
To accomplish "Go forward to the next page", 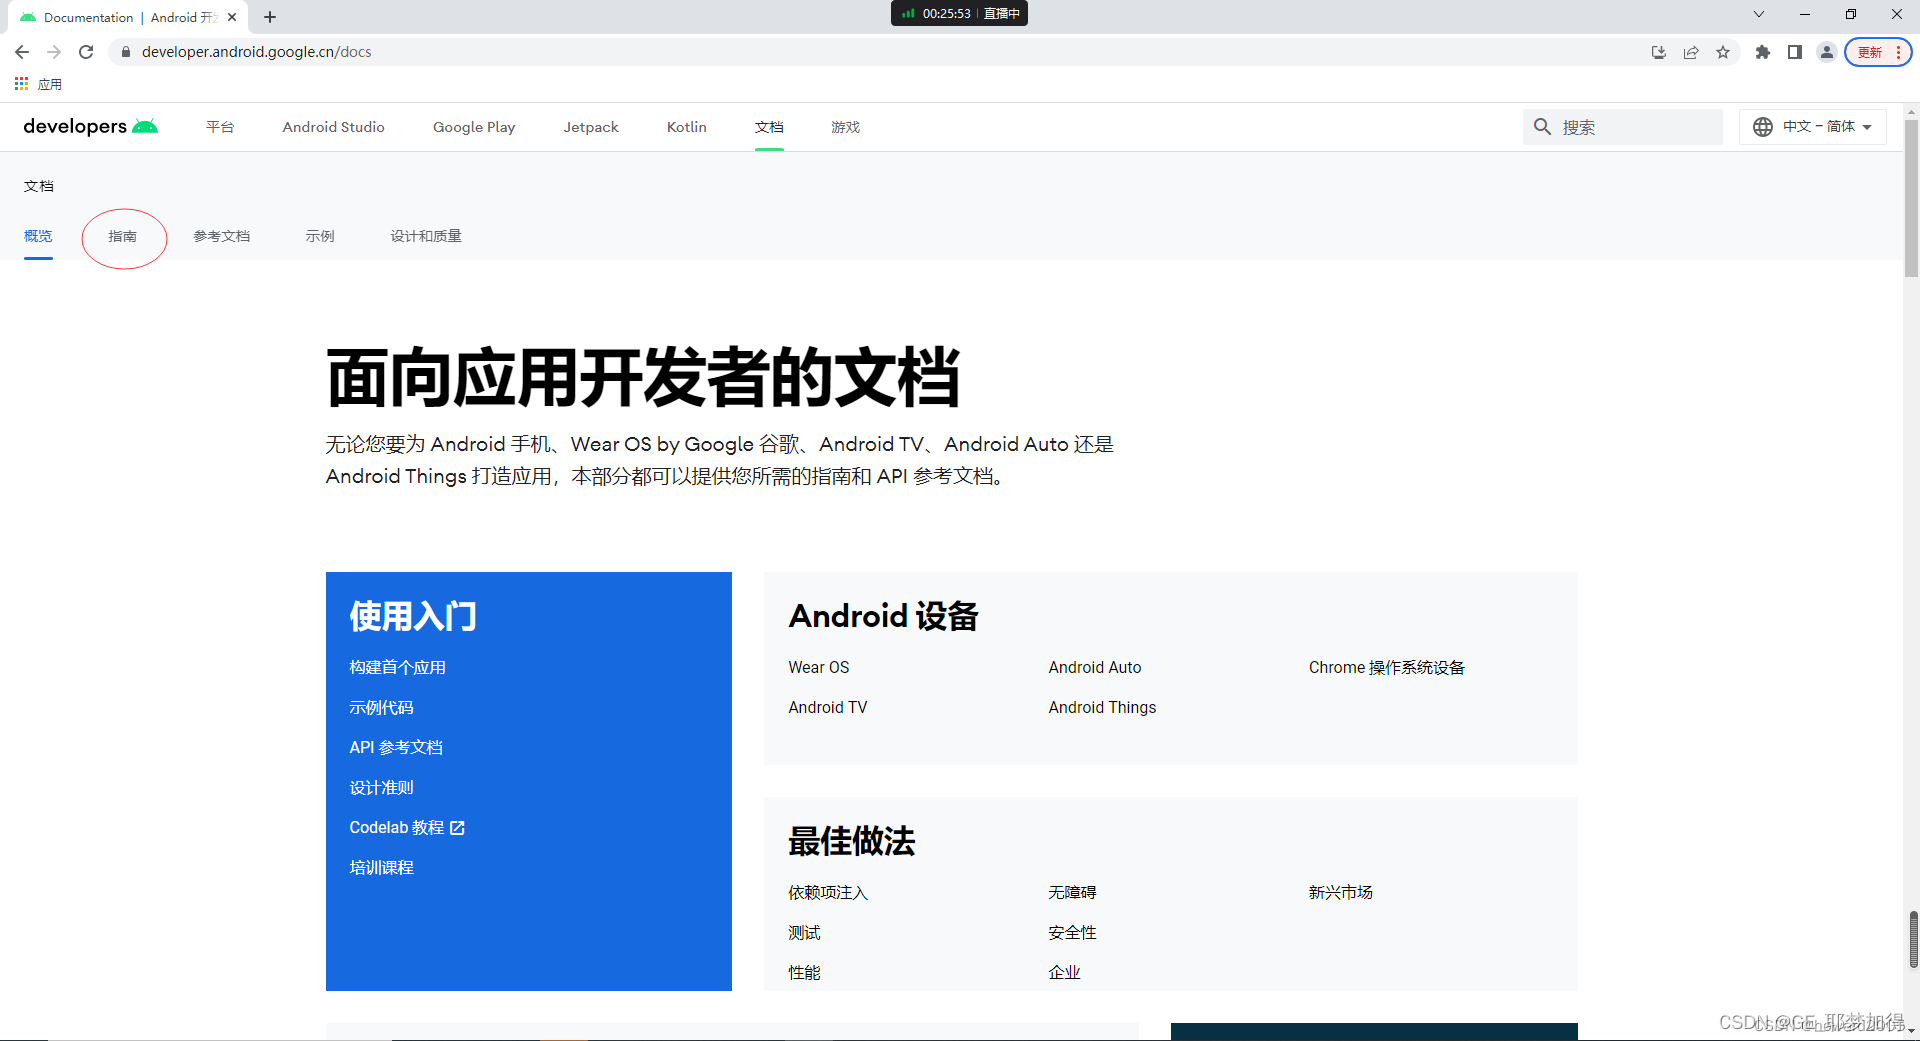I will [x=54, y=52].
